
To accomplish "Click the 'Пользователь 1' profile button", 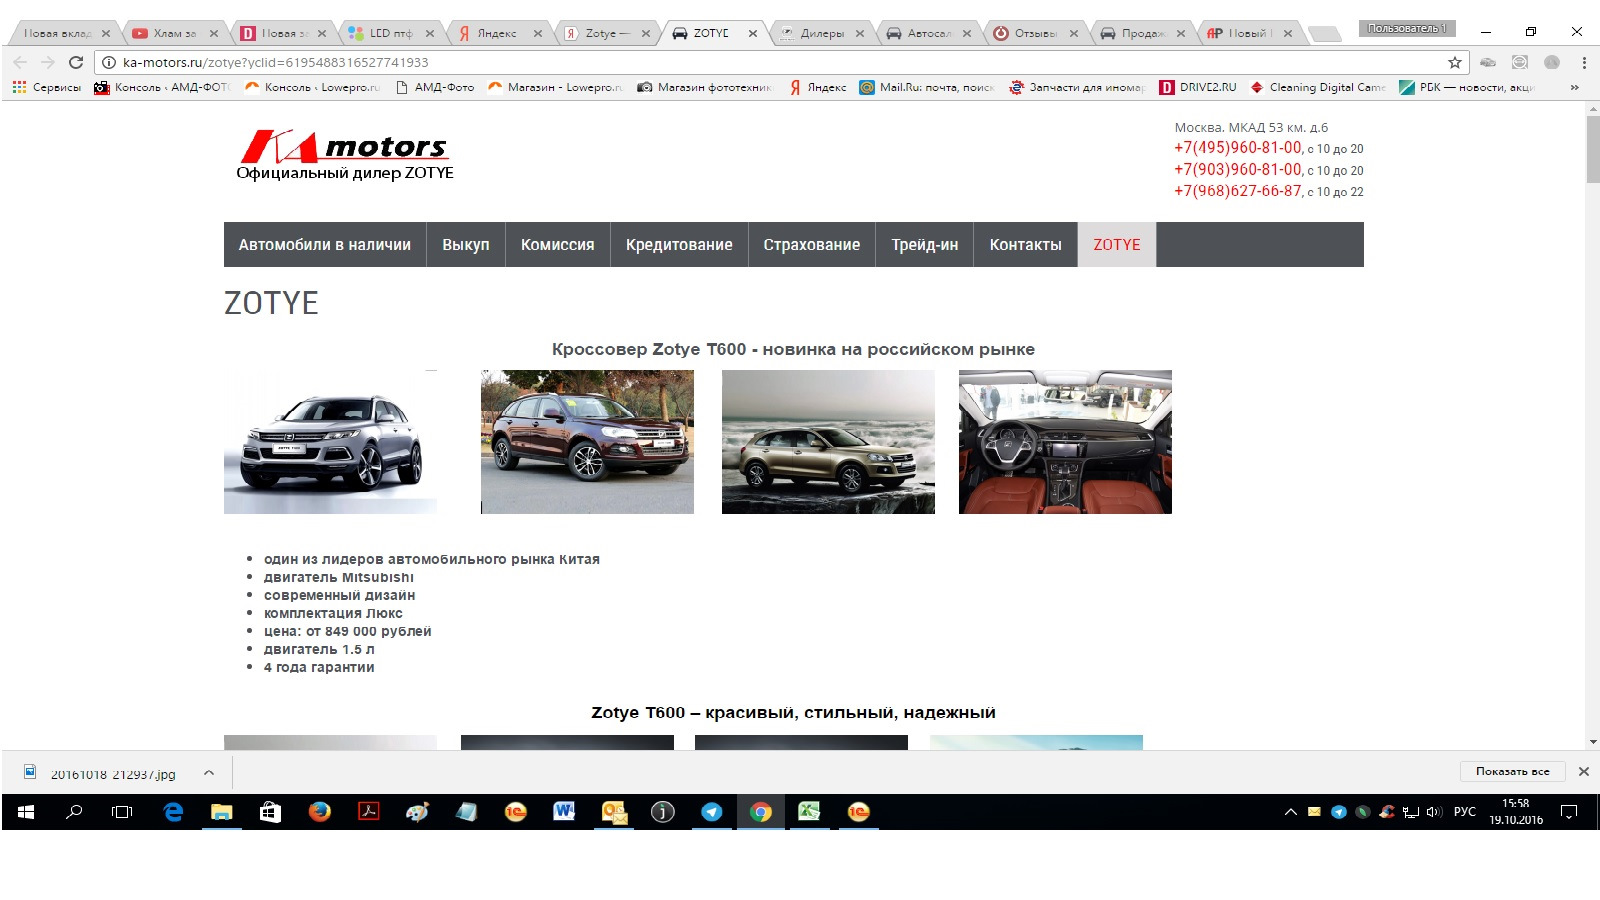I will [1407, 28].
